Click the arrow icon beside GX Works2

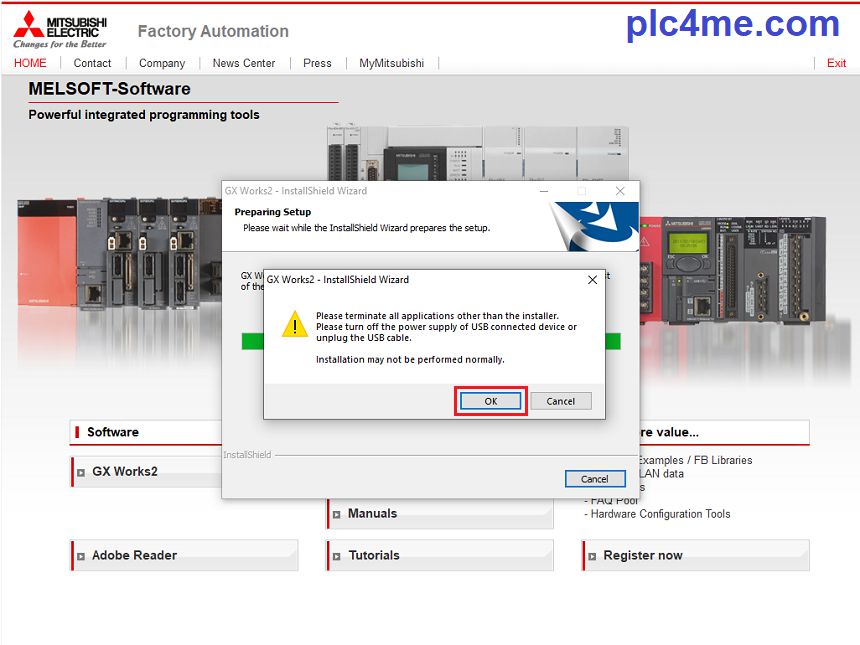coord(80,472)
